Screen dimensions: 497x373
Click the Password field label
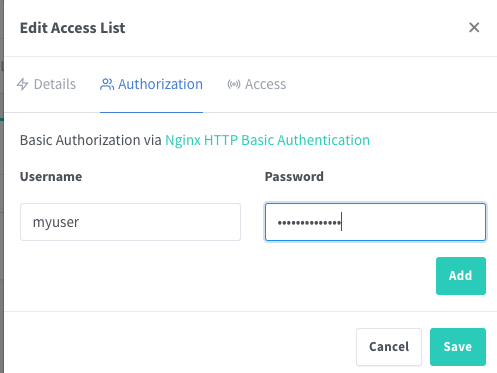coord(294,177)
